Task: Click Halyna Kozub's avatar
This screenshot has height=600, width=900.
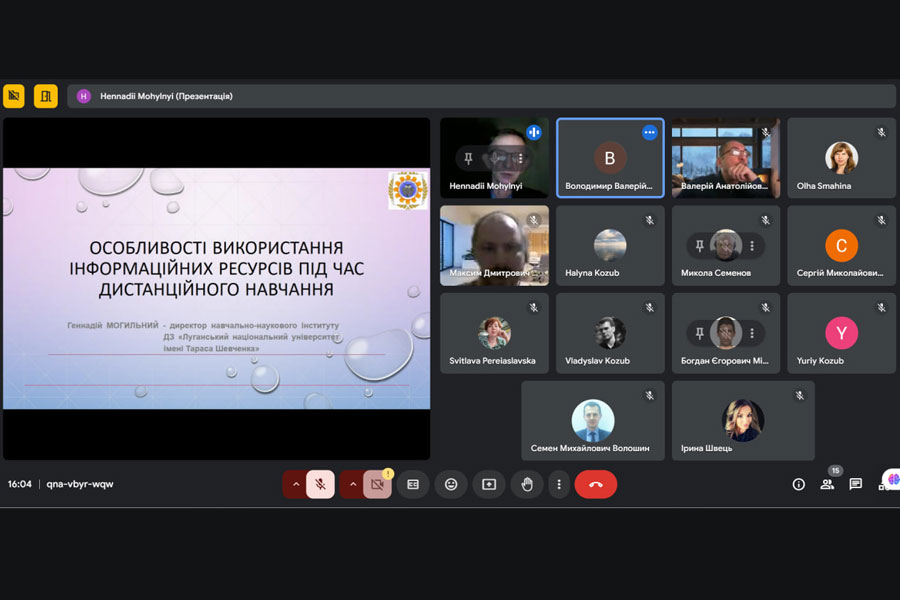Action: (610, 245)
